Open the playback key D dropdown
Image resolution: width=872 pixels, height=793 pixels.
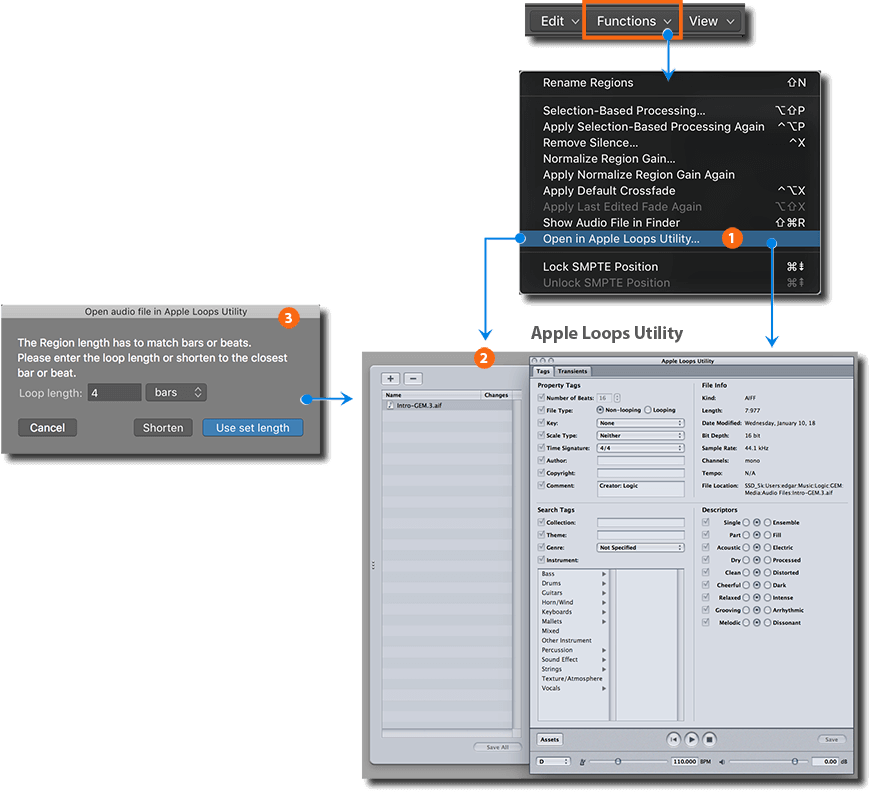click(x=554, y=762)
